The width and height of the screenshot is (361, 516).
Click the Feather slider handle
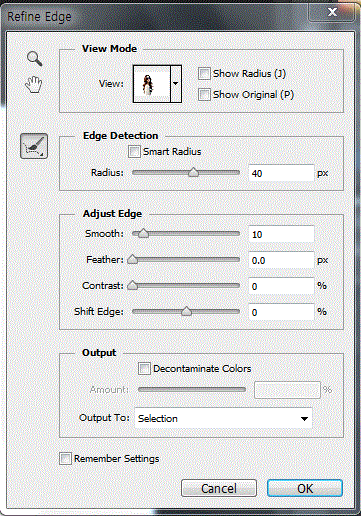133,259
